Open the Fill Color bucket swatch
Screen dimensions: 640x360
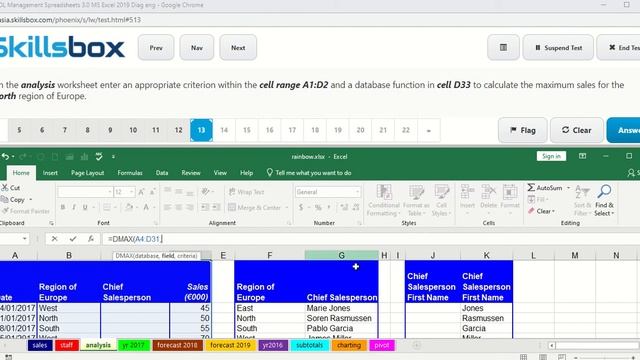point(129,207)
